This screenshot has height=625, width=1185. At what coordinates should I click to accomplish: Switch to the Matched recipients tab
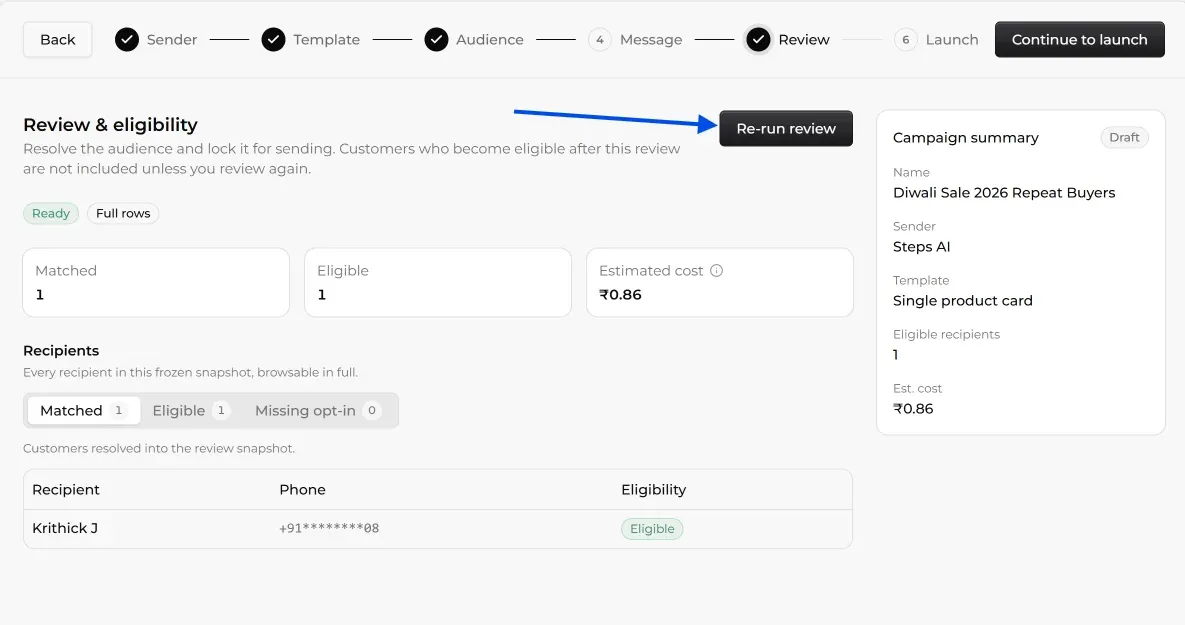coord(84,410)
